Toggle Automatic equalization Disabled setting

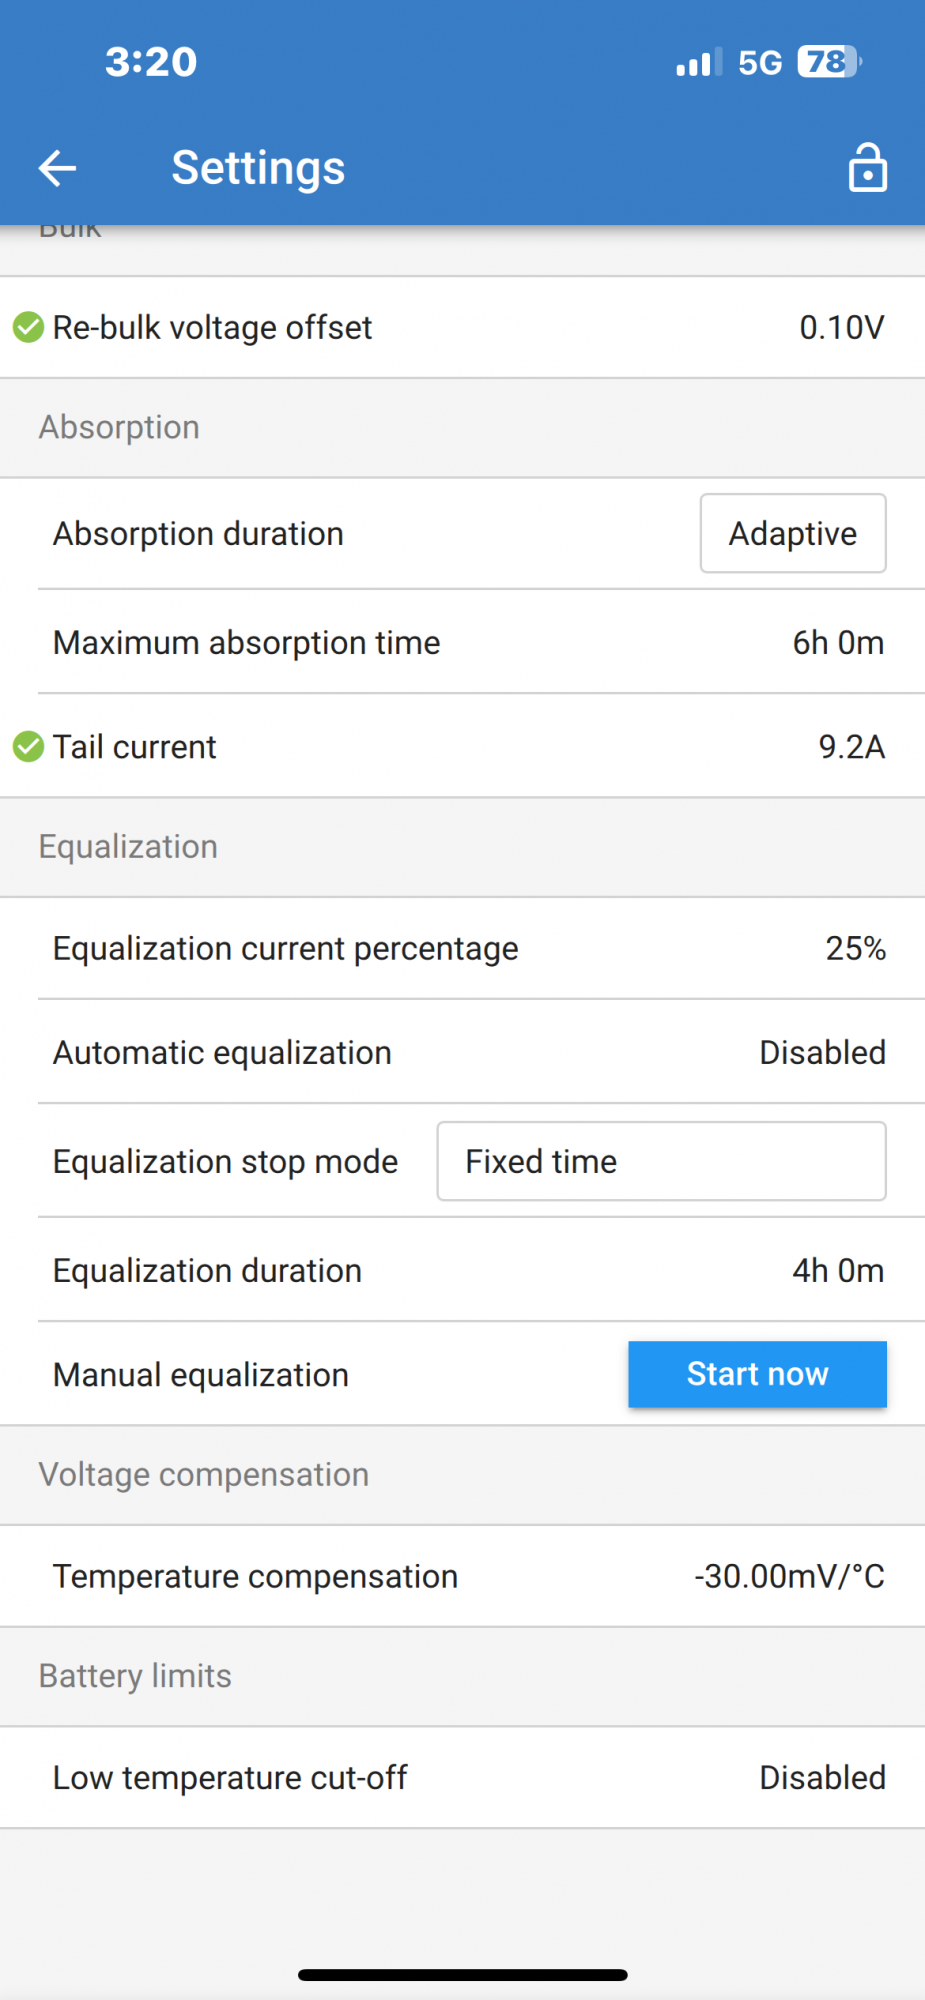[822, 1053]
